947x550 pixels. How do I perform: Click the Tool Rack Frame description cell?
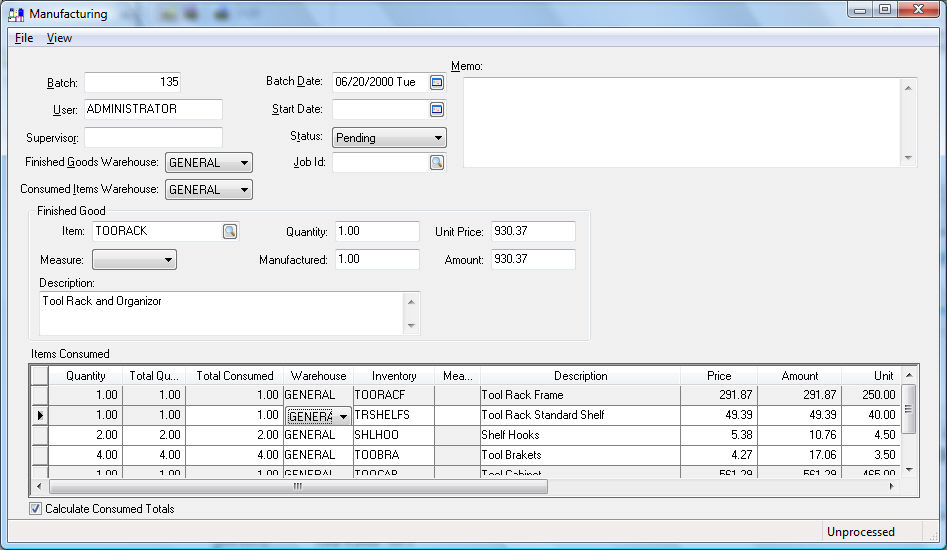pos(580,395)
